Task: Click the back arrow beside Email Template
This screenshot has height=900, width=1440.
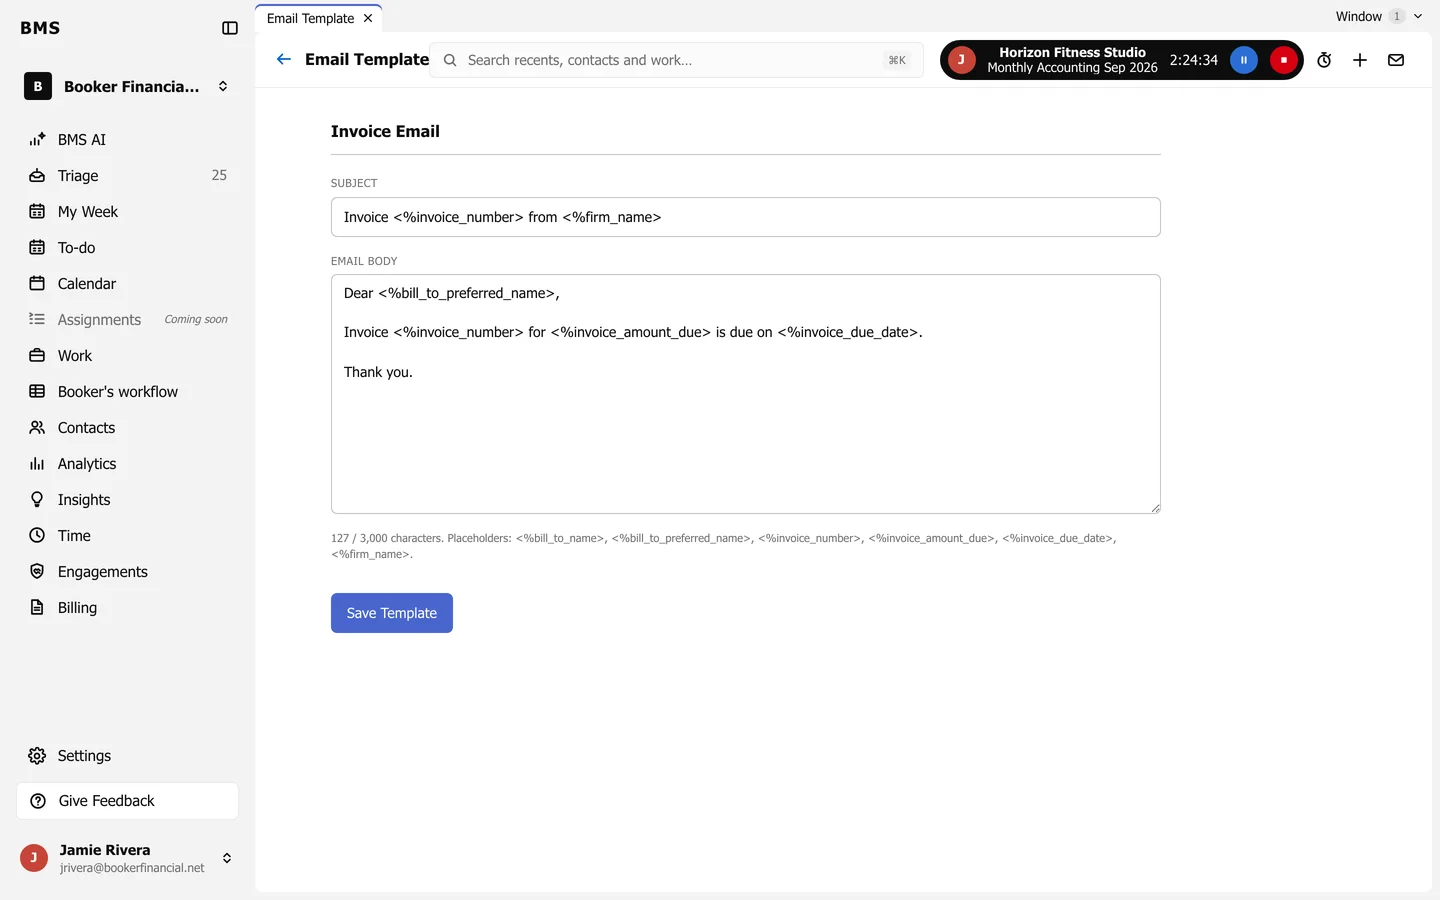Action: coord(284,60)
